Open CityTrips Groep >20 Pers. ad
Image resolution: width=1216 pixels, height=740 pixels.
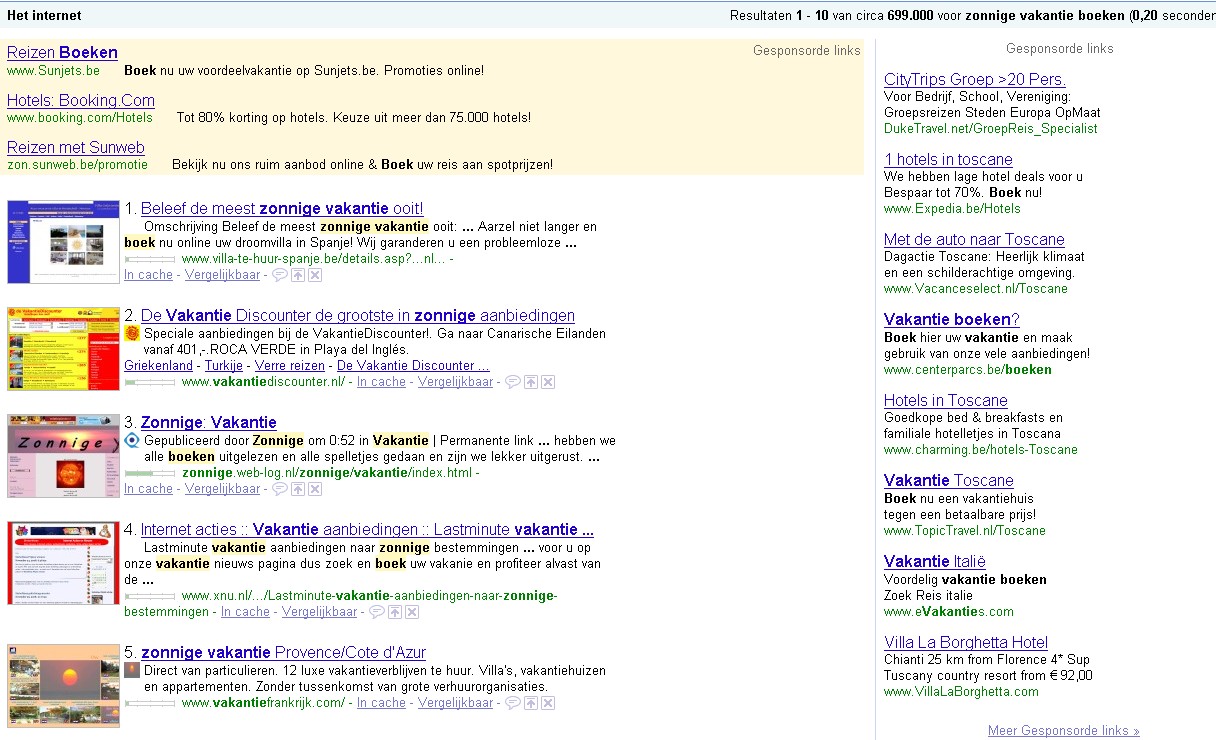(x=975, y=80)
